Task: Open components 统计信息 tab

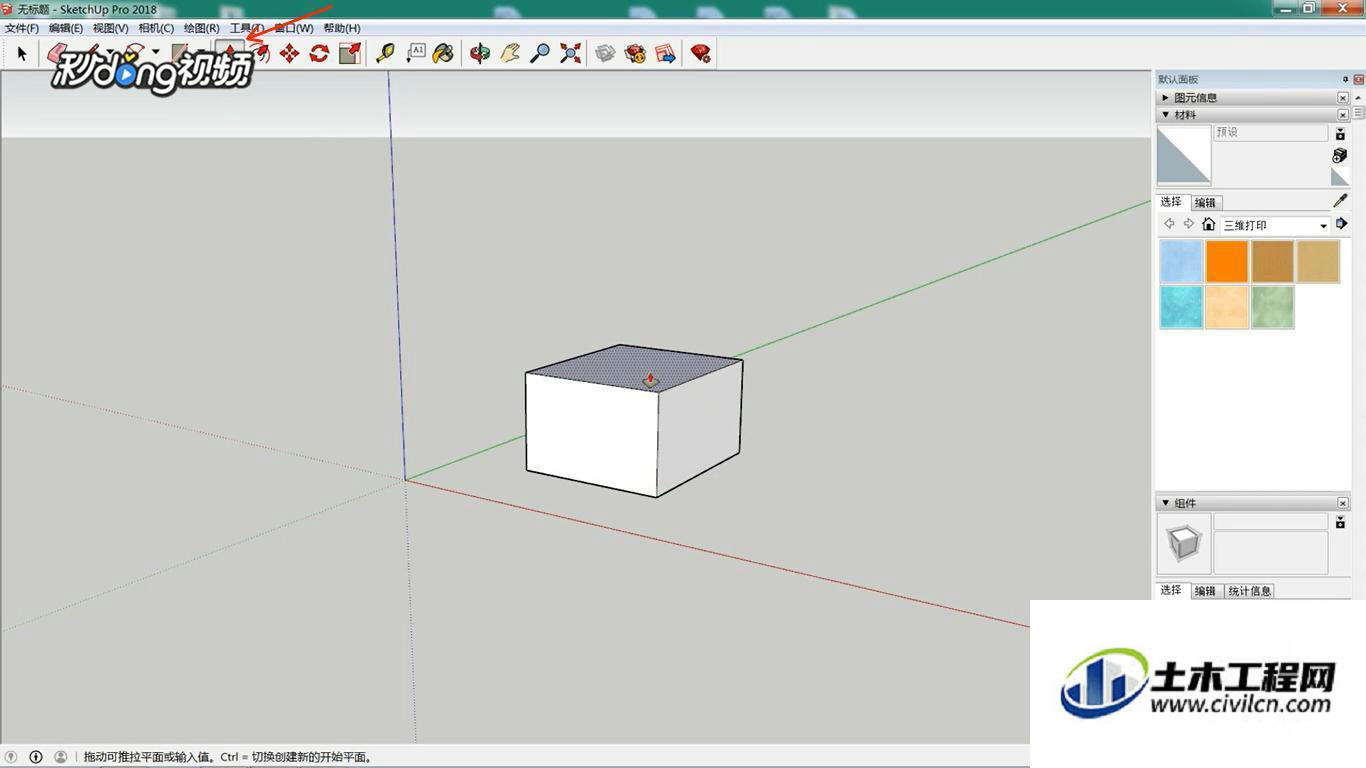Action: pos(1250,591)
